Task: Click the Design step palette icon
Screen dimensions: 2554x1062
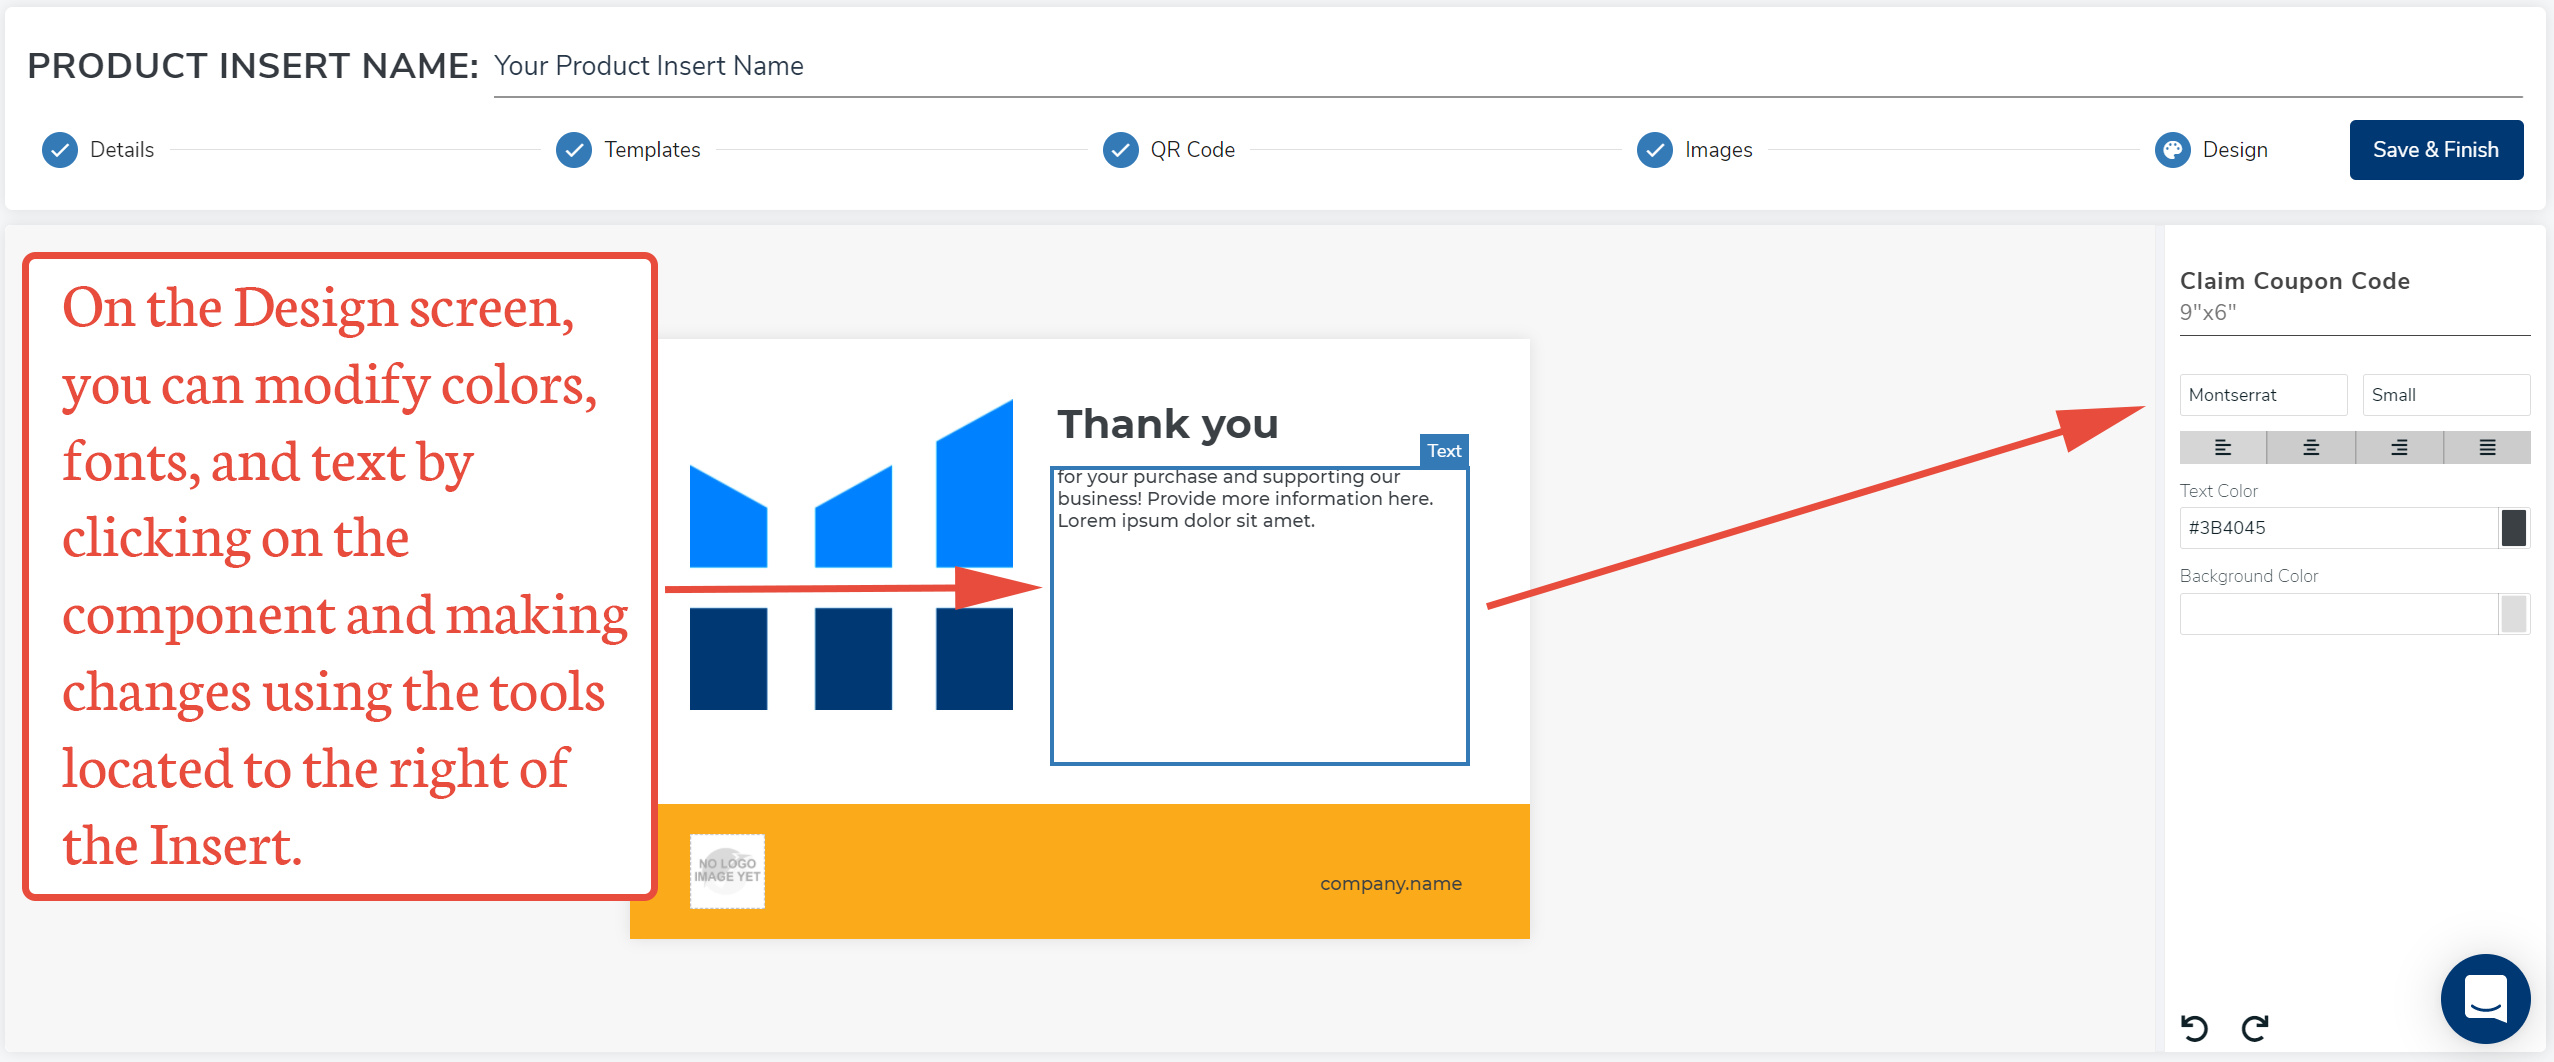Action: coord(2172,150)
